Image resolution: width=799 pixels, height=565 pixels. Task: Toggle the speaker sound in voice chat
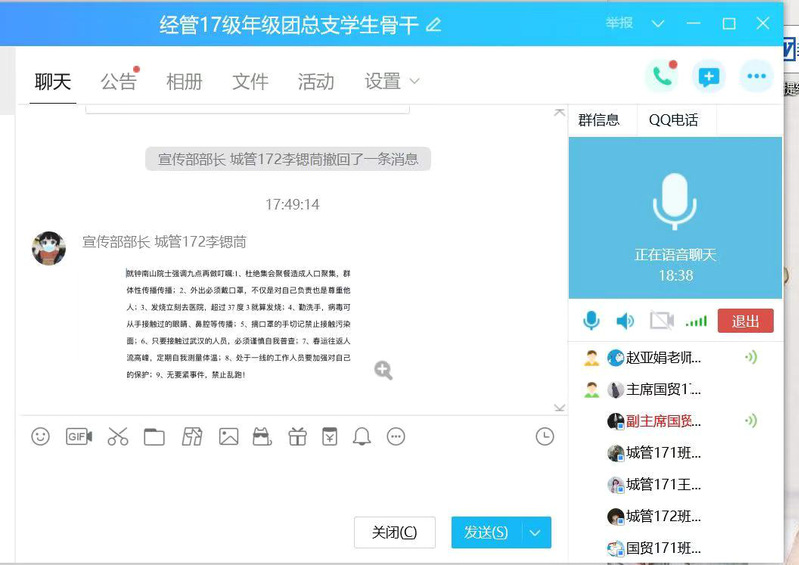[x=625, y=321]
